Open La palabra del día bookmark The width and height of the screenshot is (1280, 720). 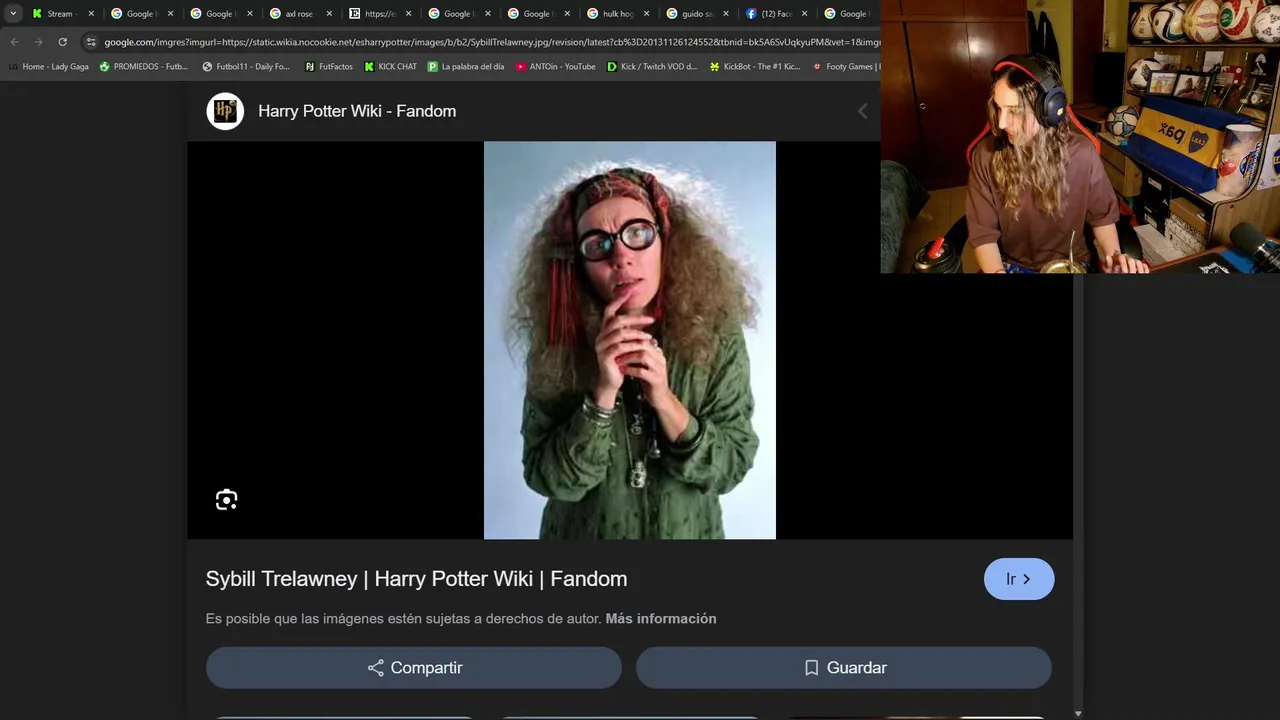pyautogui.click(x=466, y=67)
